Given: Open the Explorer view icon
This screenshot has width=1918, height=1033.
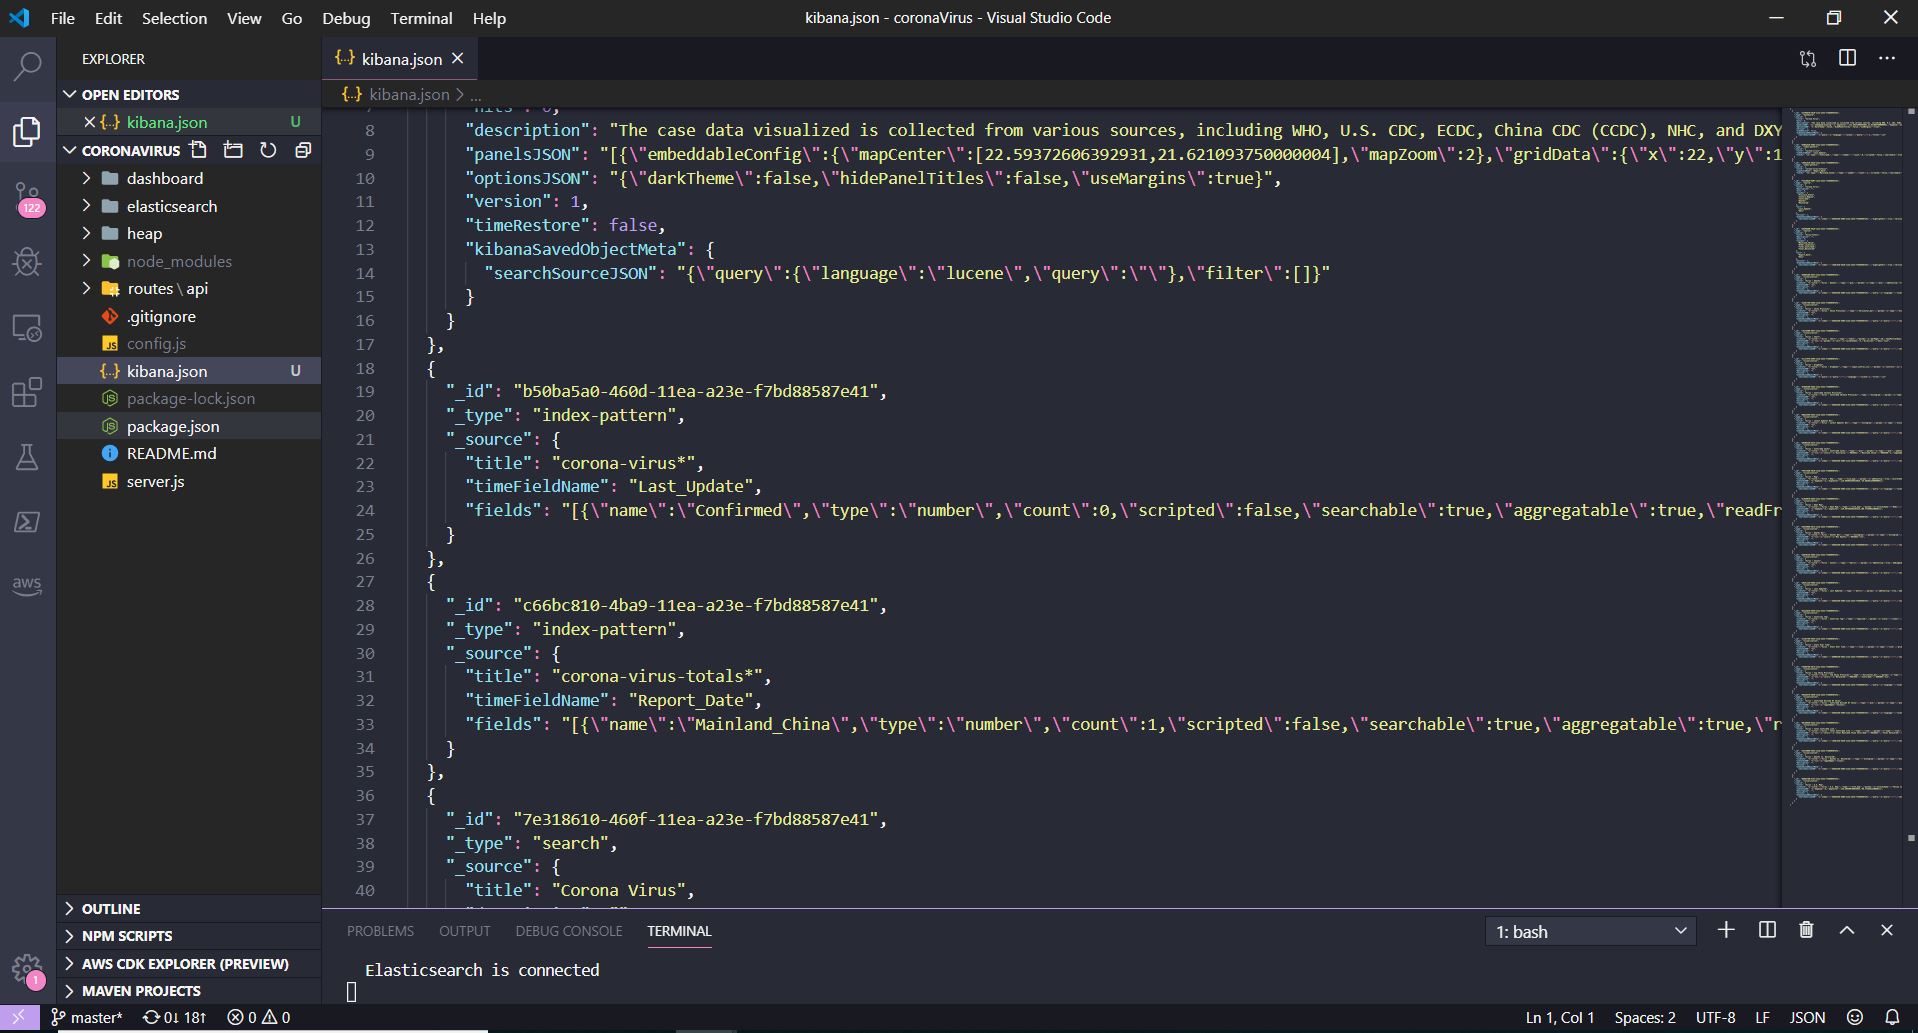Looking at the screenshot, I should 27,131.
